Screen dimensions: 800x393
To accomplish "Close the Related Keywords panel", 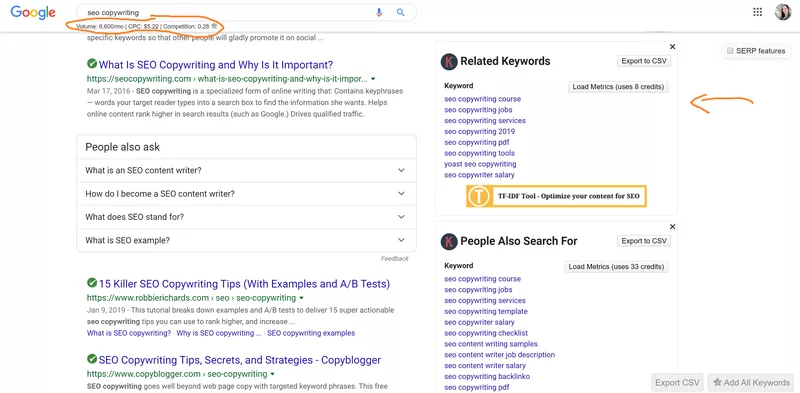I will click(672, 47).
